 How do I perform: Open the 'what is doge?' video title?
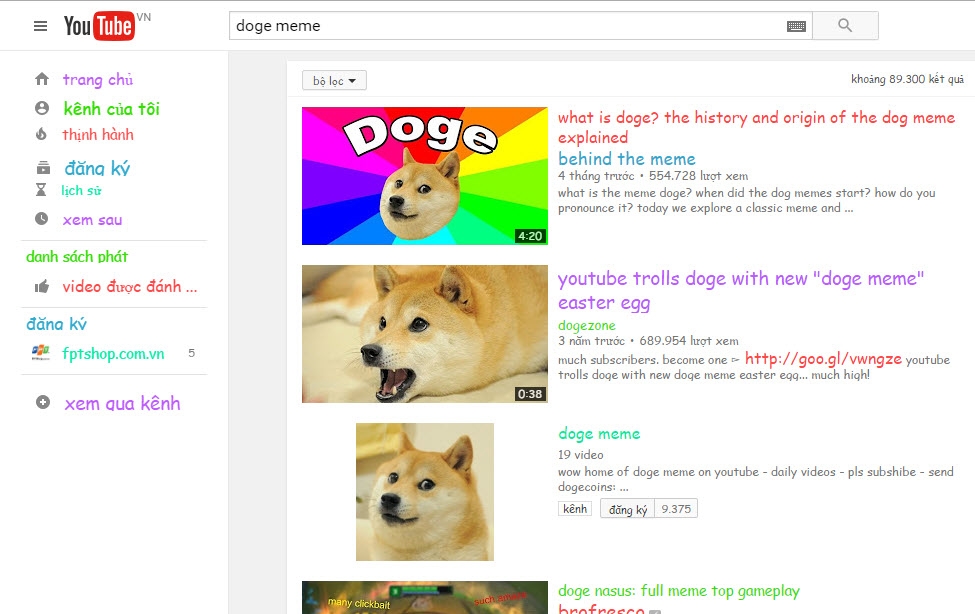(756, 127)
